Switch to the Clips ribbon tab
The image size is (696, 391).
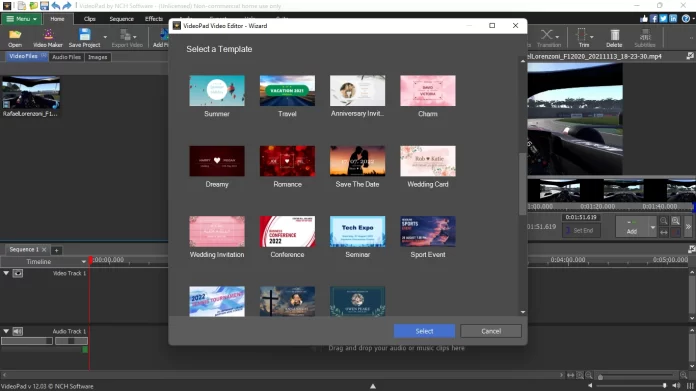[x=90, y=19]
